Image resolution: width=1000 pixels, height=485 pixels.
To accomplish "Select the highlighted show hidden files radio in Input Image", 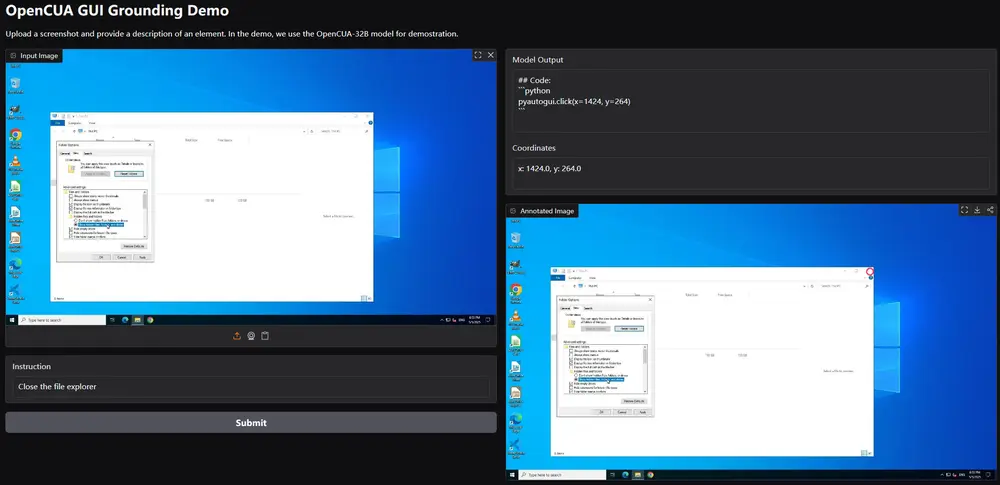I will click(75, 224).
